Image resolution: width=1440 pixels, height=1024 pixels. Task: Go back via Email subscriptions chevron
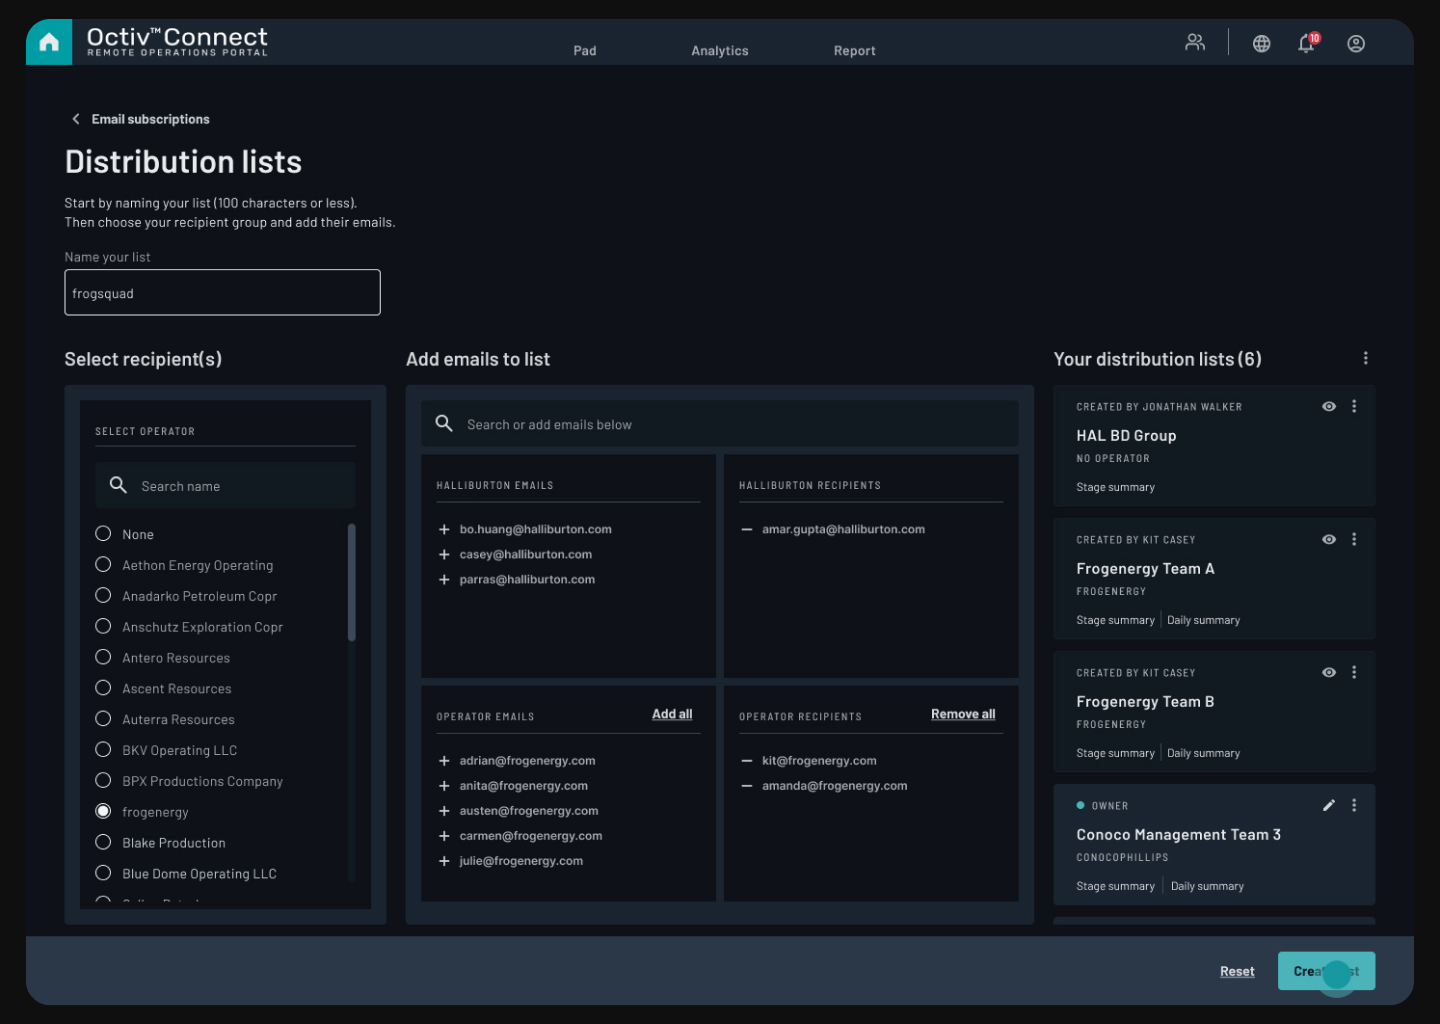(x=76, y=119)
